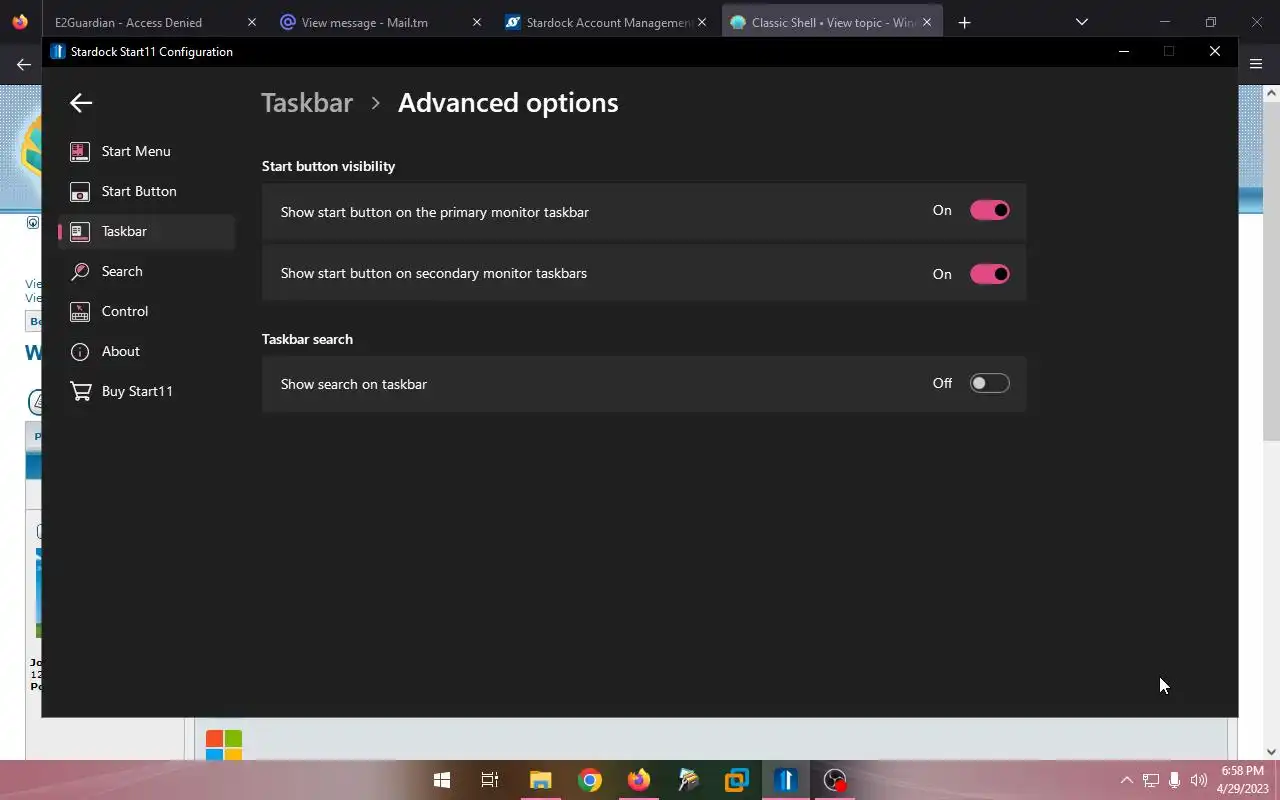
Task: Click the Firefox logo icon at top-left
Action: click(x=20, y=21)
